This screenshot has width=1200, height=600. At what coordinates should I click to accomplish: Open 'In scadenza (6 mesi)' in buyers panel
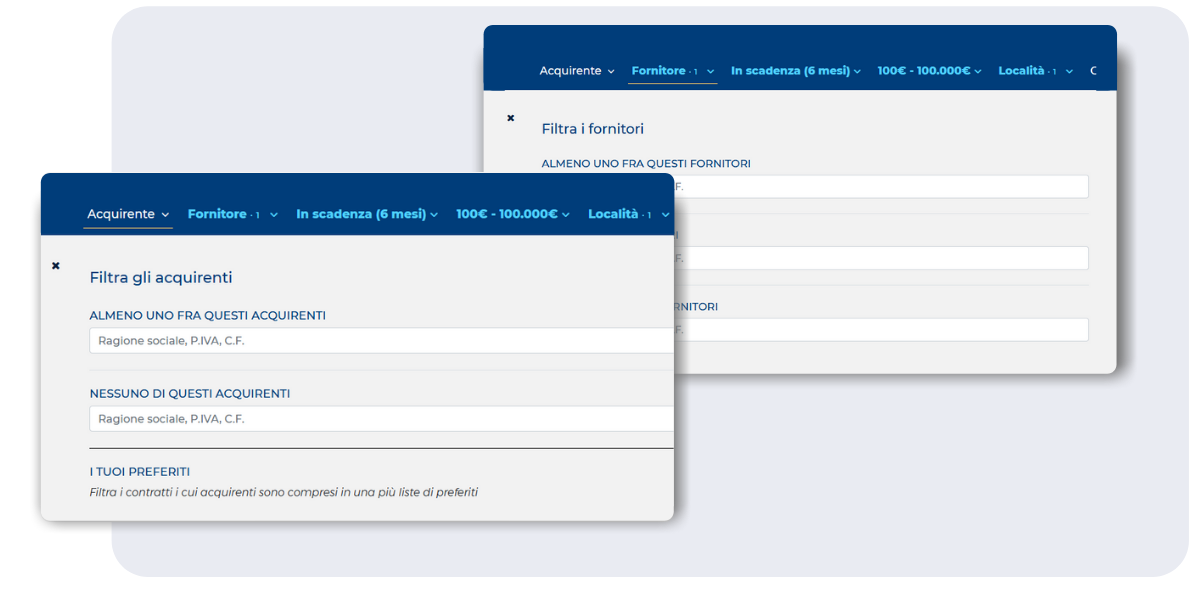[361, 214]
